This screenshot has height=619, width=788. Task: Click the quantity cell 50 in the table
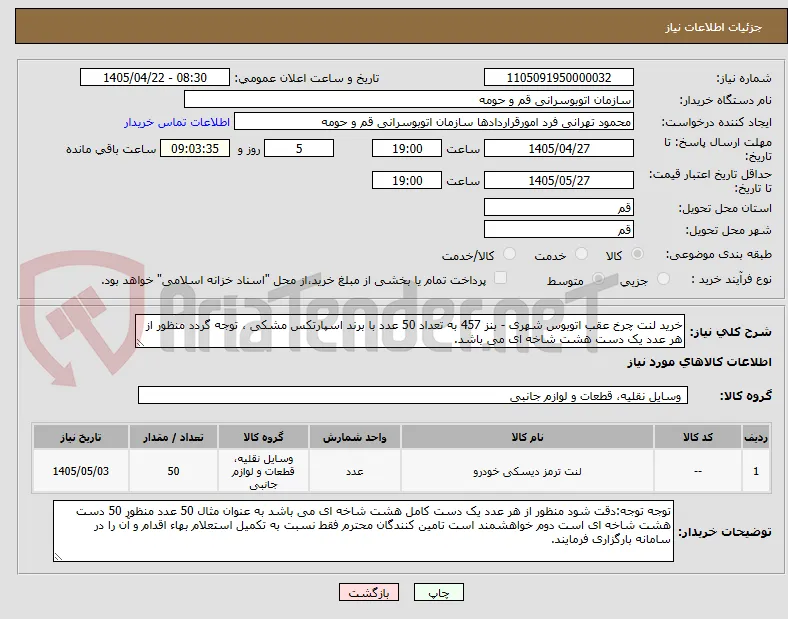[173, 471]
